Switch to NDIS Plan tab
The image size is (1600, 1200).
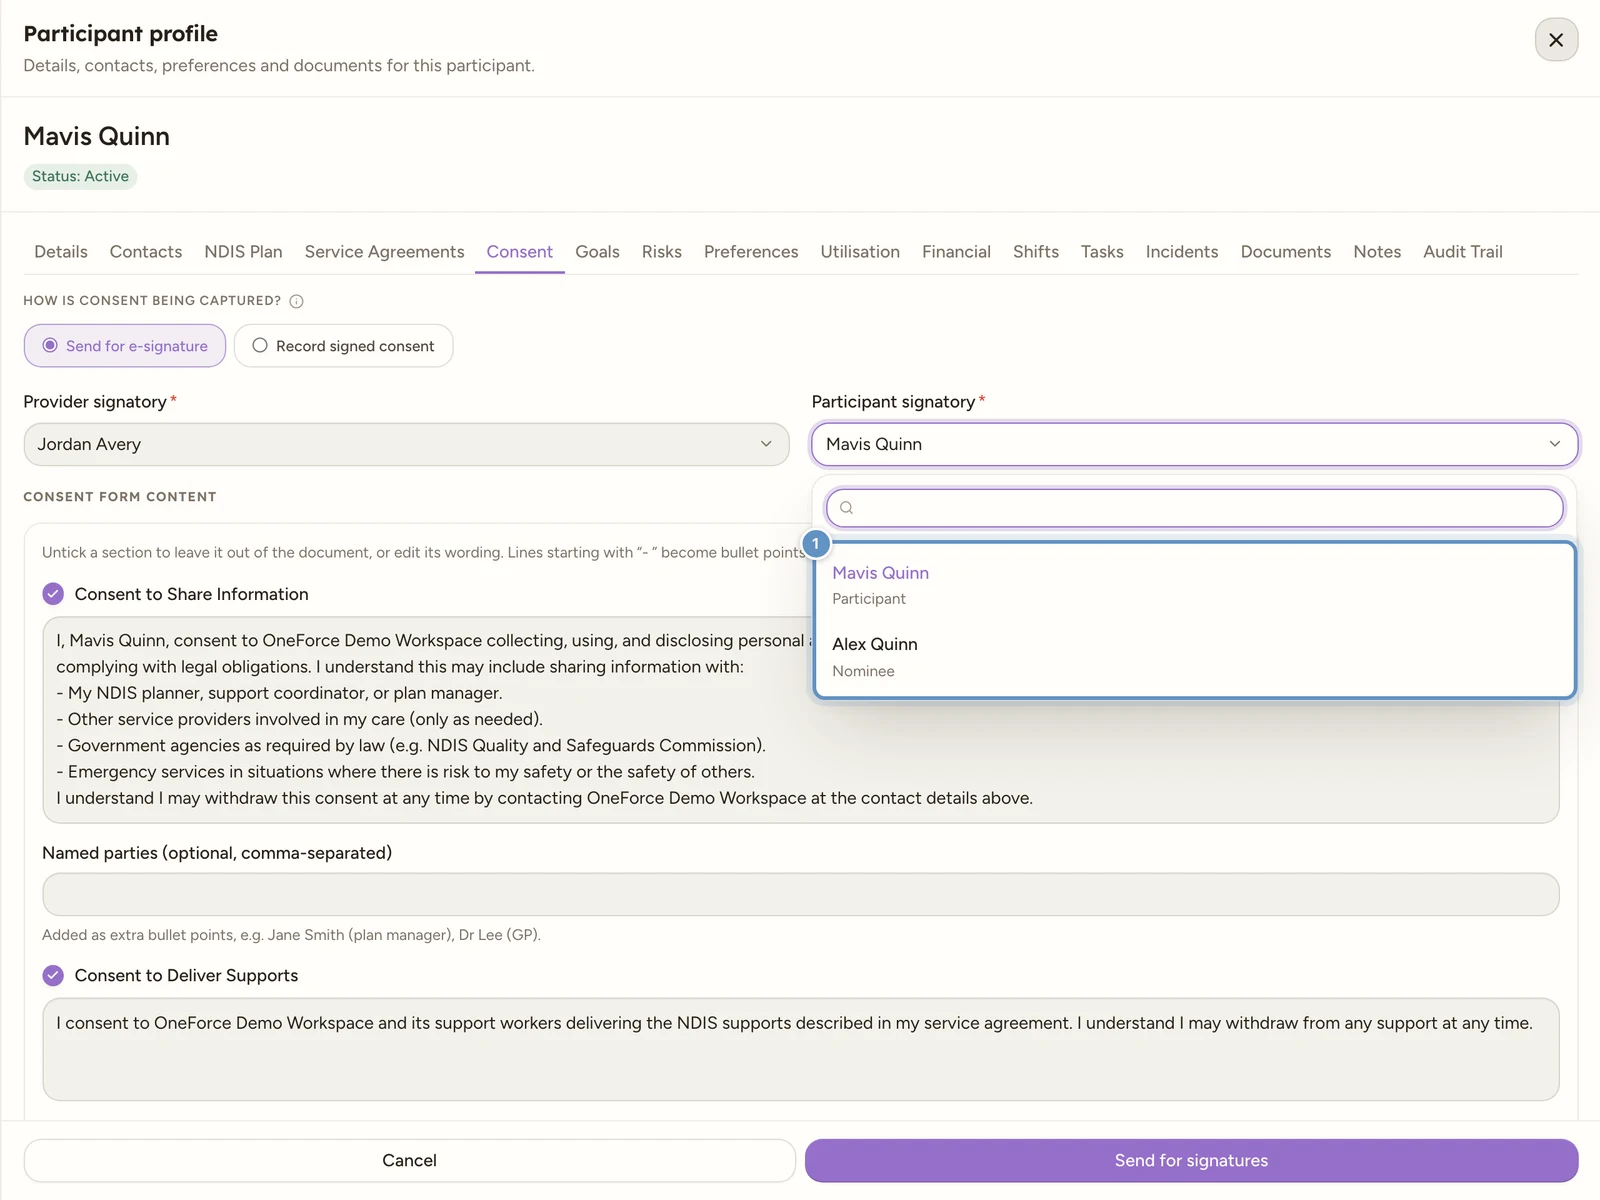tap(243, 252)
